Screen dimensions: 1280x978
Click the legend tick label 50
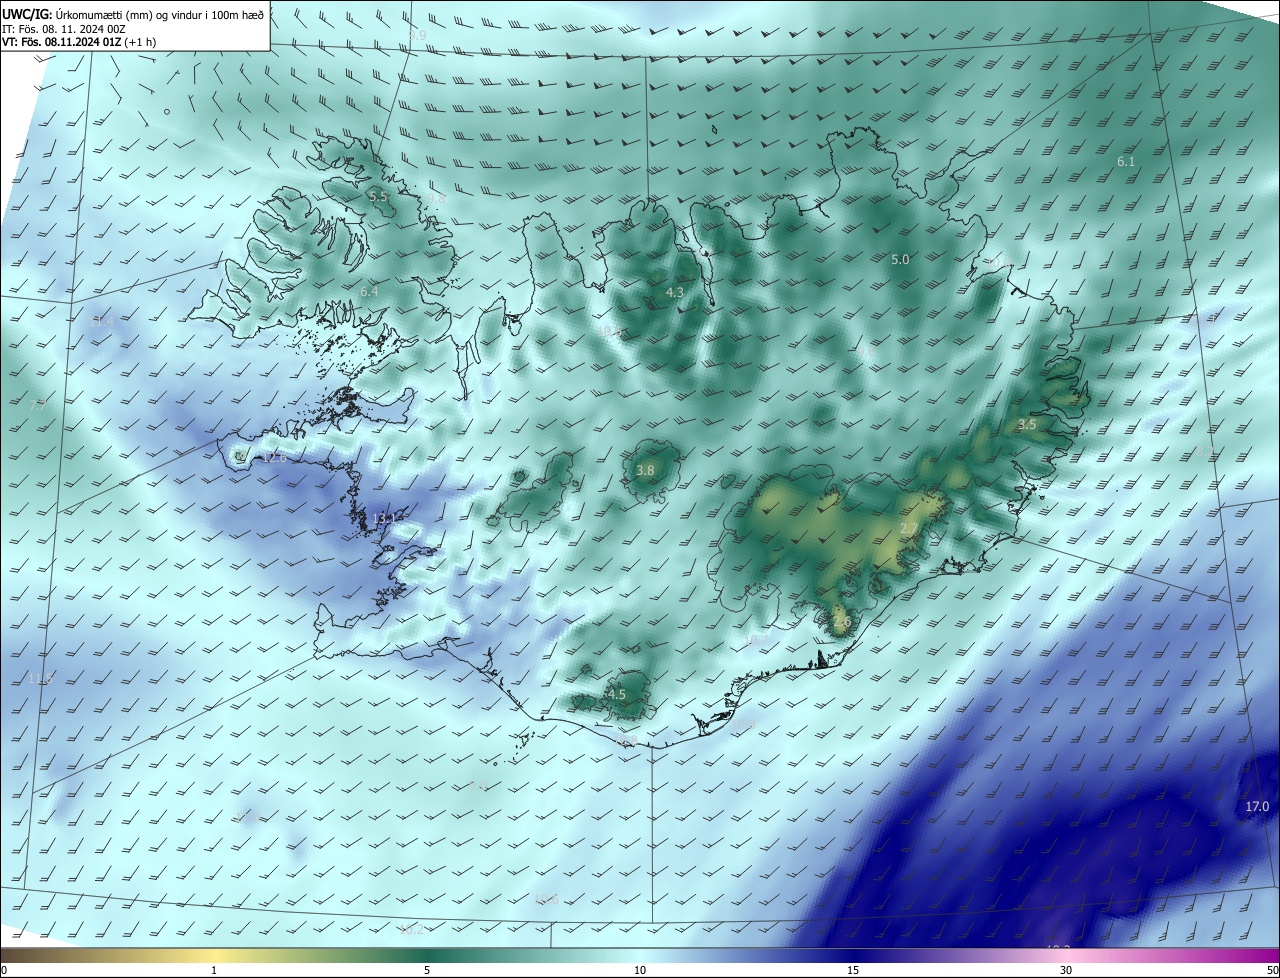(x=1272, y=971)
